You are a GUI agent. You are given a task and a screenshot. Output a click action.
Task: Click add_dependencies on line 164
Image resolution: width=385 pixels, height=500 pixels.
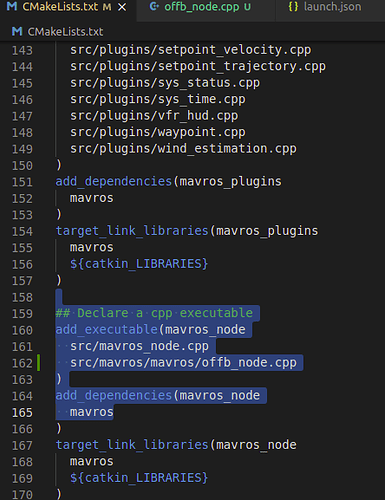point(113,396)
